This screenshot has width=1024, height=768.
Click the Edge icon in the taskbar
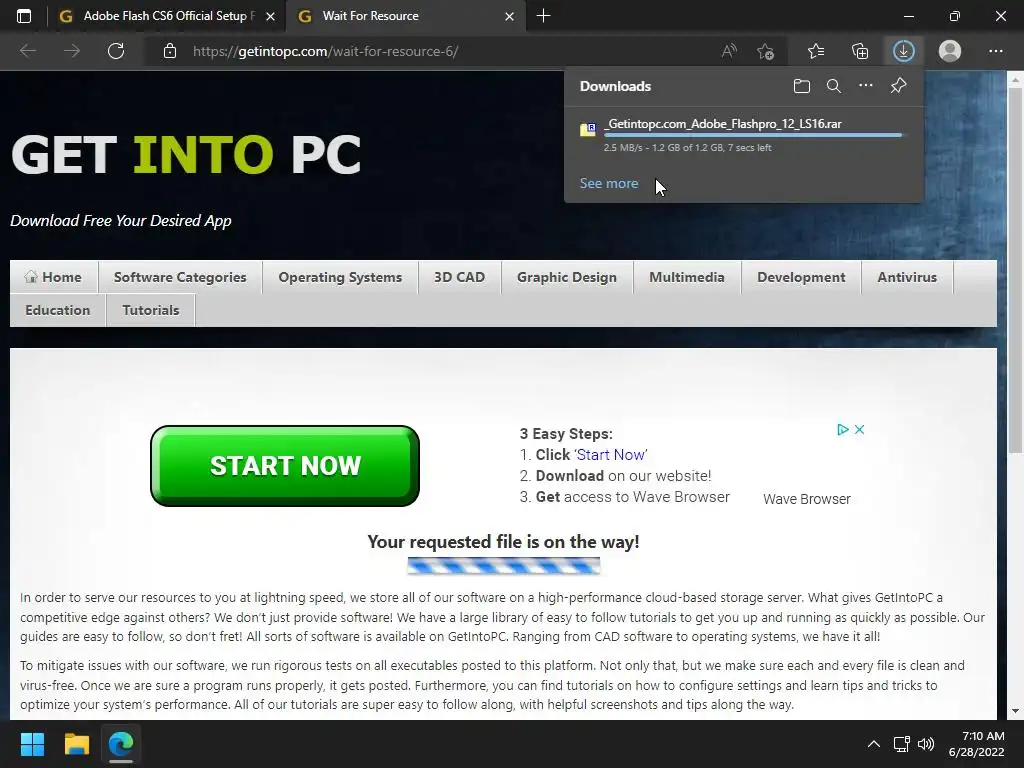(x=121, y=744)
